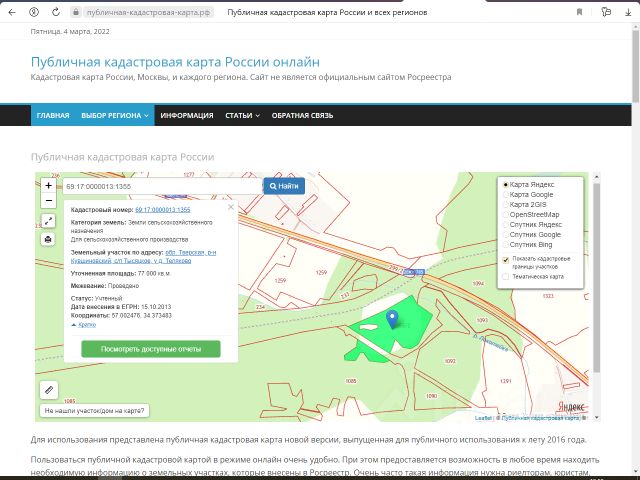Open downloads with the download arrow icon

coord(628,12)
